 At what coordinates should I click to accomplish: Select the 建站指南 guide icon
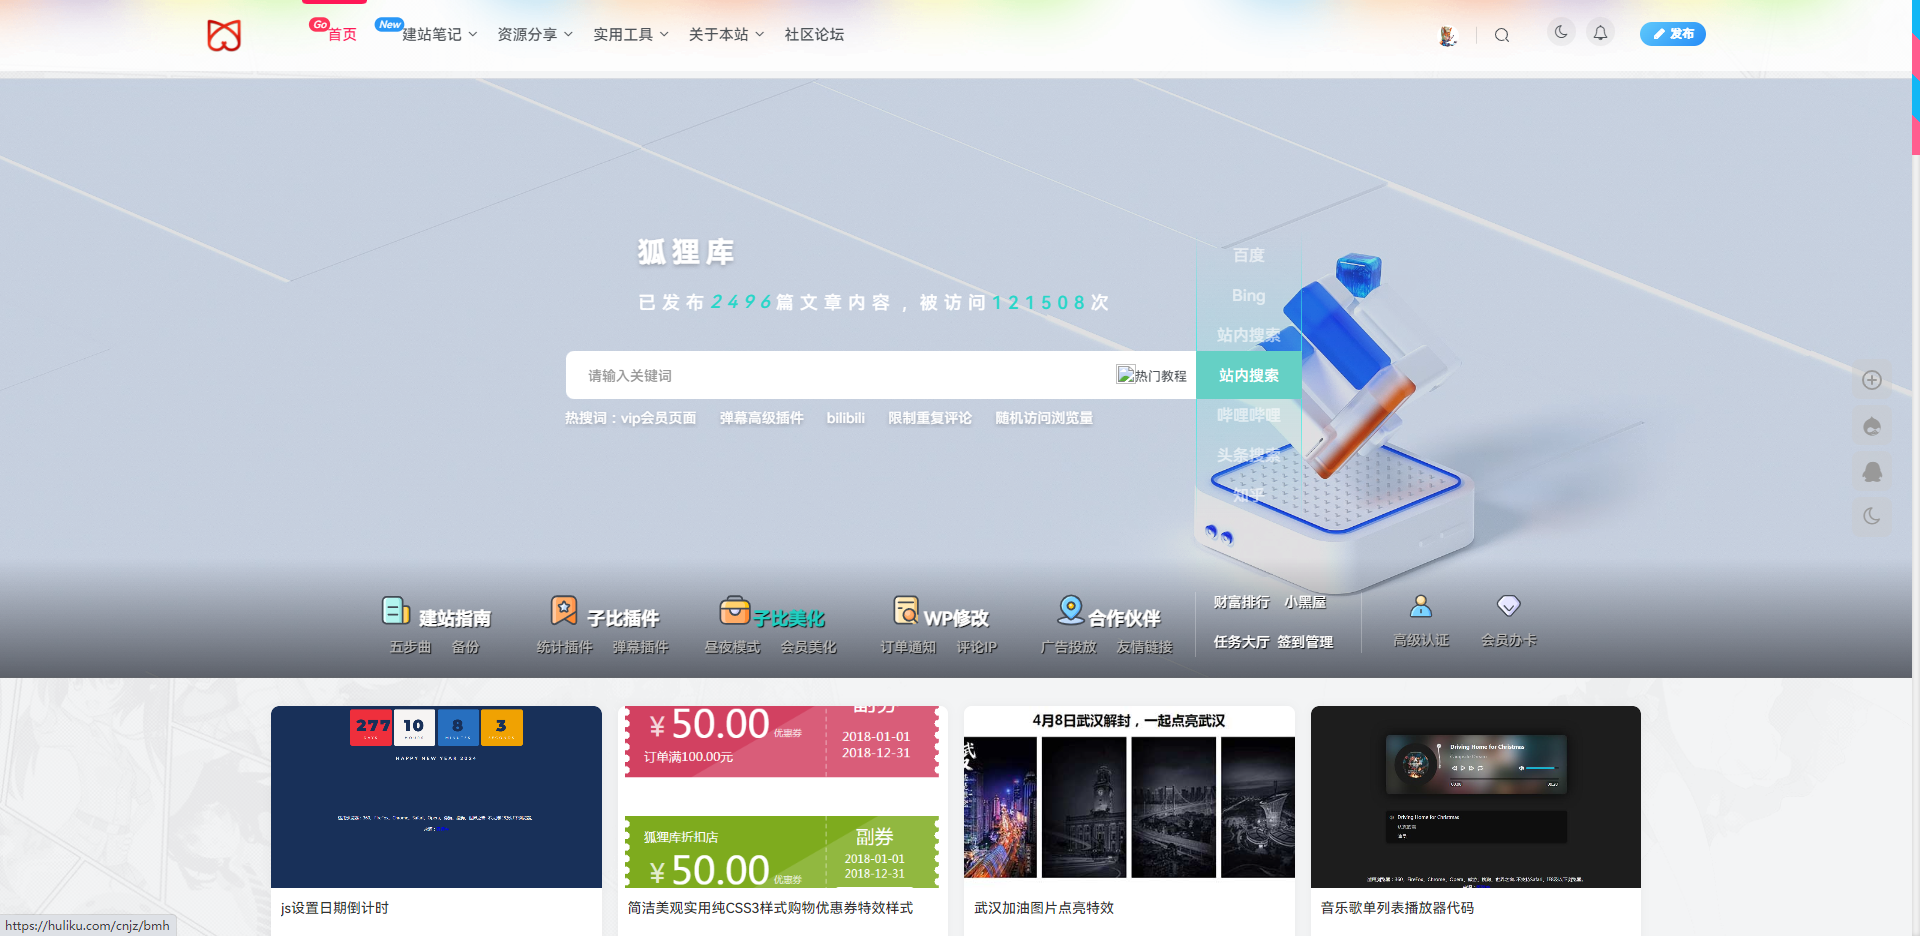tap(396, 610)
